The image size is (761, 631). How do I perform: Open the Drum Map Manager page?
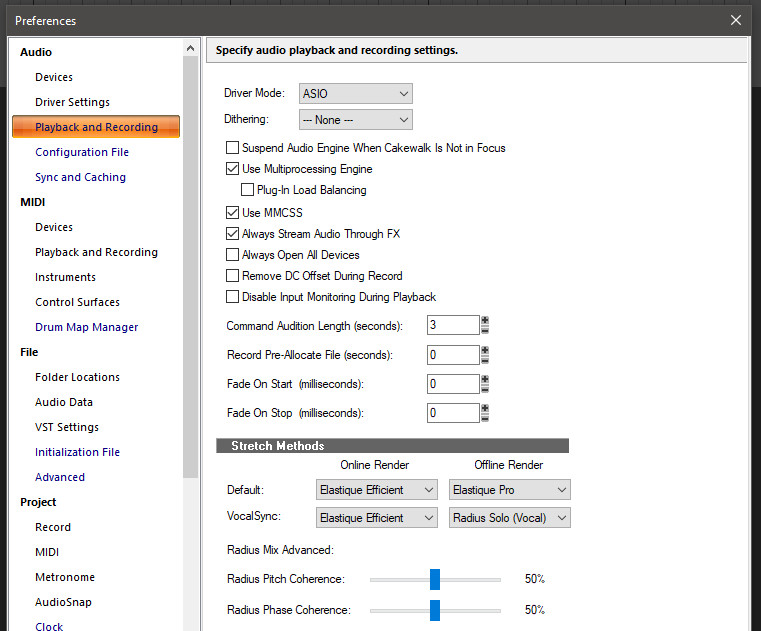click(x=86, y=327)
